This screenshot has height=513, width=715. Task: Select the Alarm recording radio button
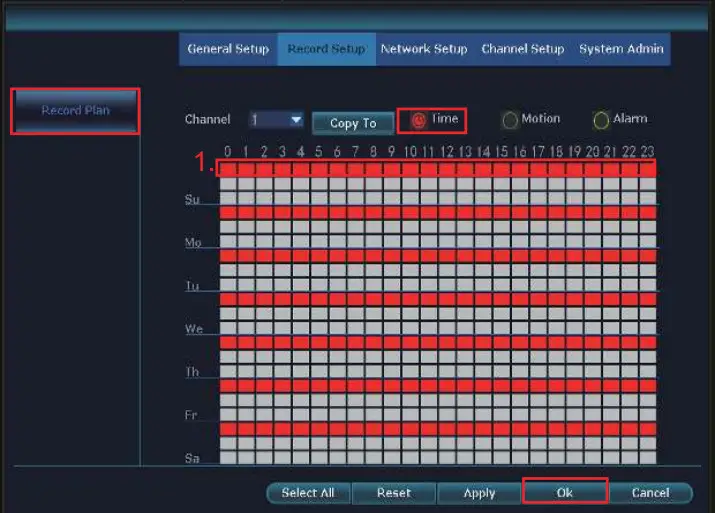point(600,120)
